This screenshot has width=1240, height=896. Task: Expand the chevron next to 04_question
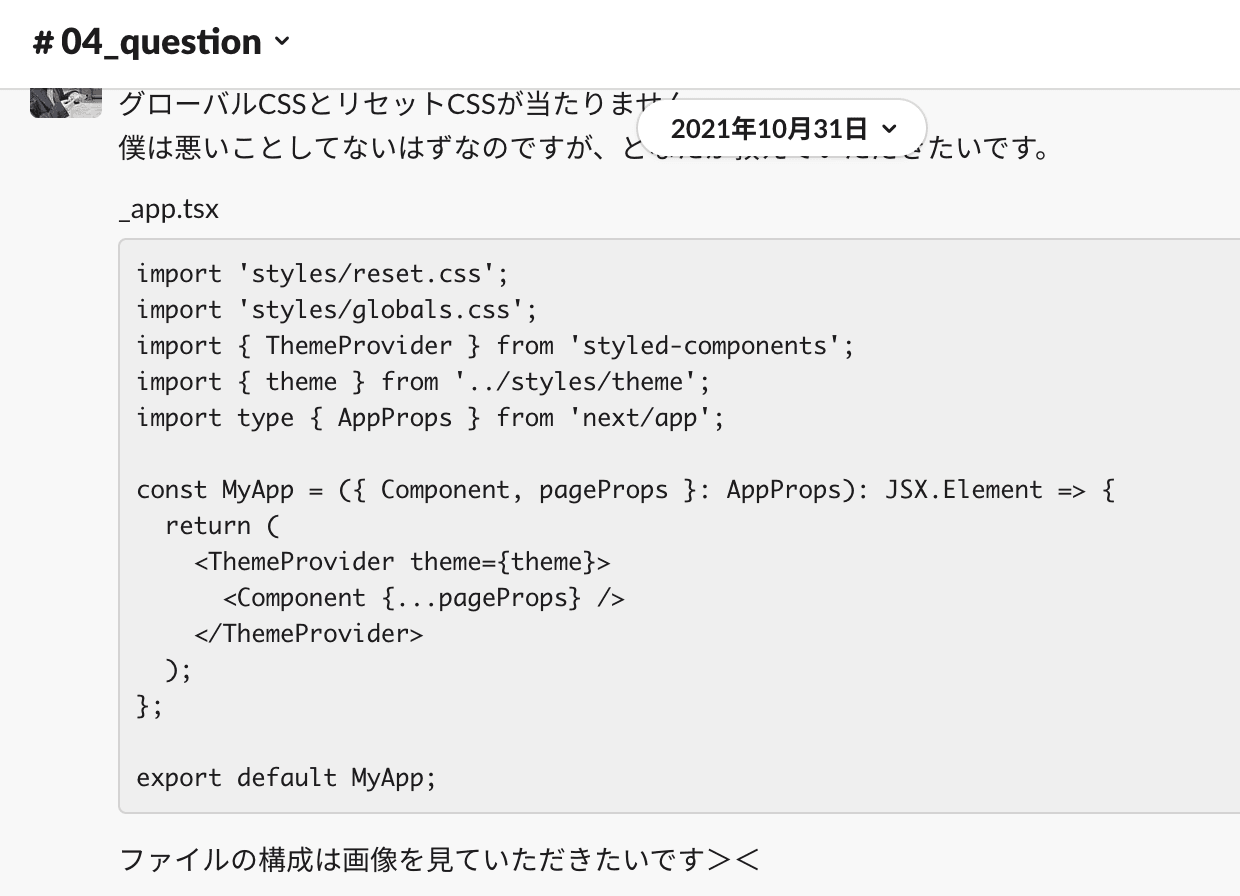[x=281, y=43]
